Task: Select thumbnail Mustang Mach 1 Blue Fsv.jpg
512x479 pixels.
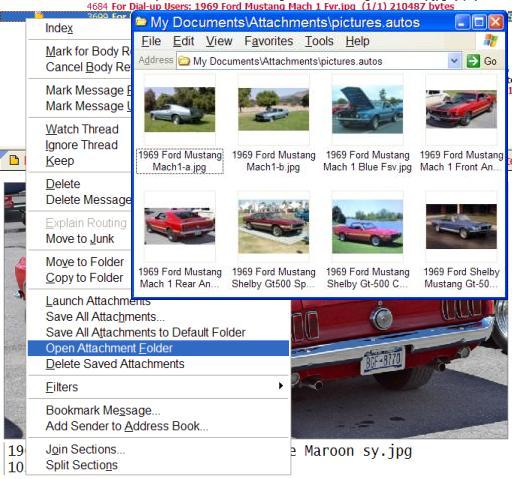Action: pyautogui.click(x=367, y=109)
